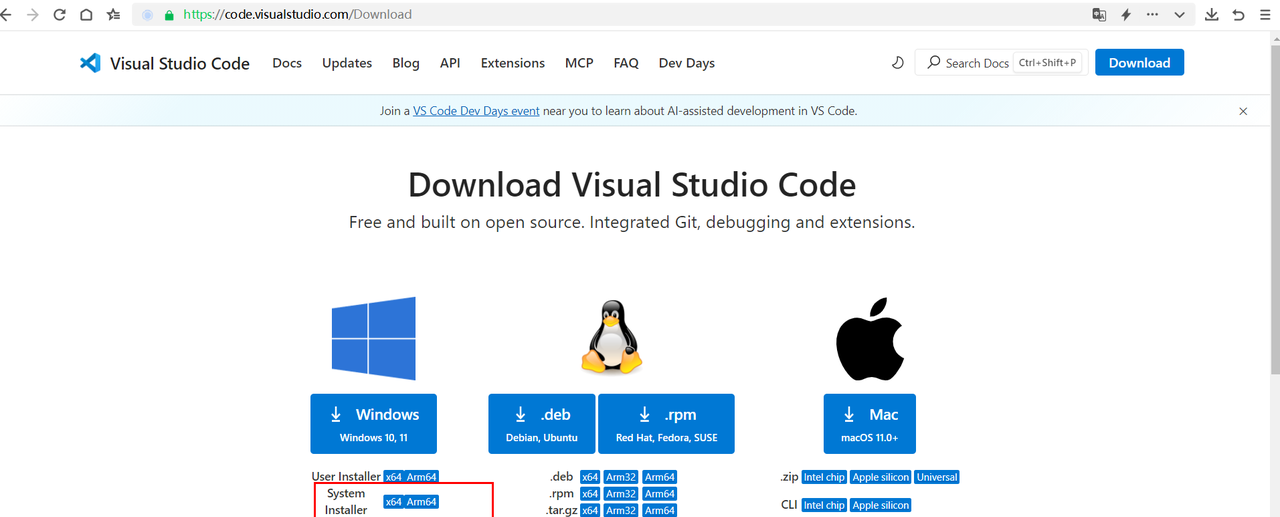Select System Installer x64 link
Image resolution: width=1280 pixels, height=517 pixels.
(394, 502)
